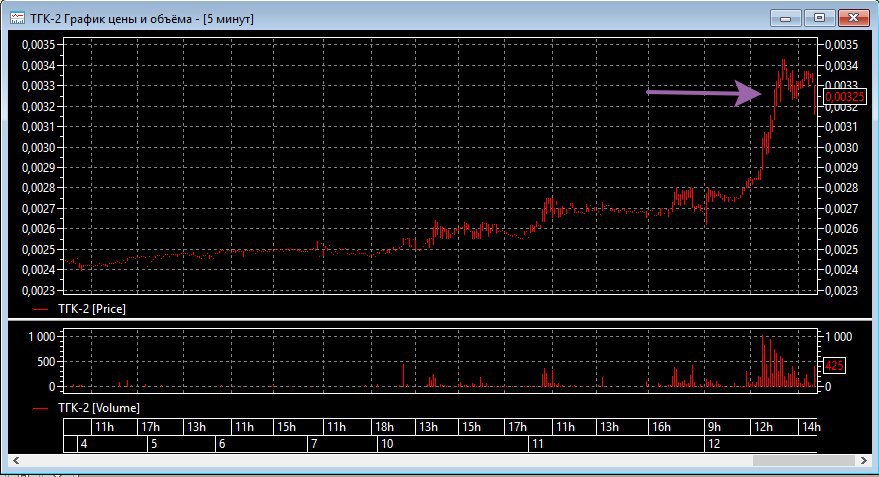Click the 14h time label

coord(811,427)
